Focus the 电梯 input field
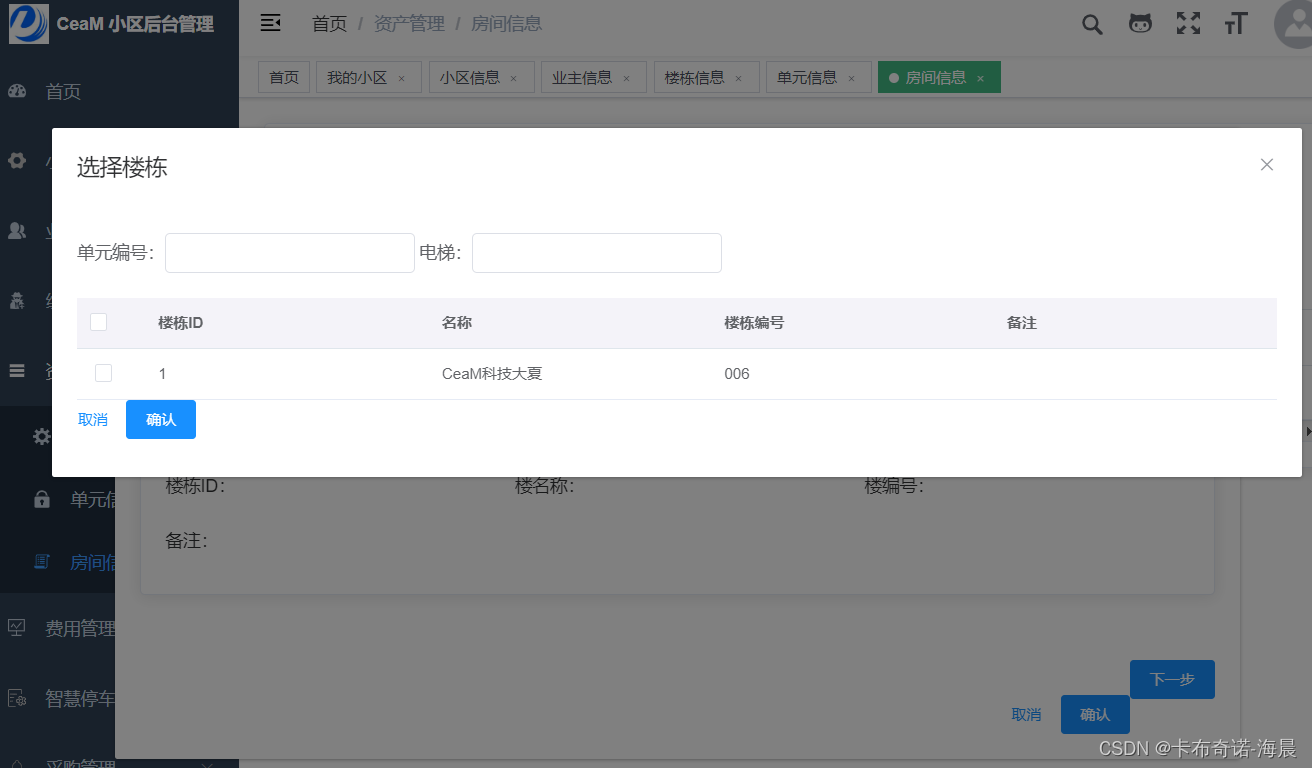This screenshot has height=768, width=1312. (x=597, y=253)
